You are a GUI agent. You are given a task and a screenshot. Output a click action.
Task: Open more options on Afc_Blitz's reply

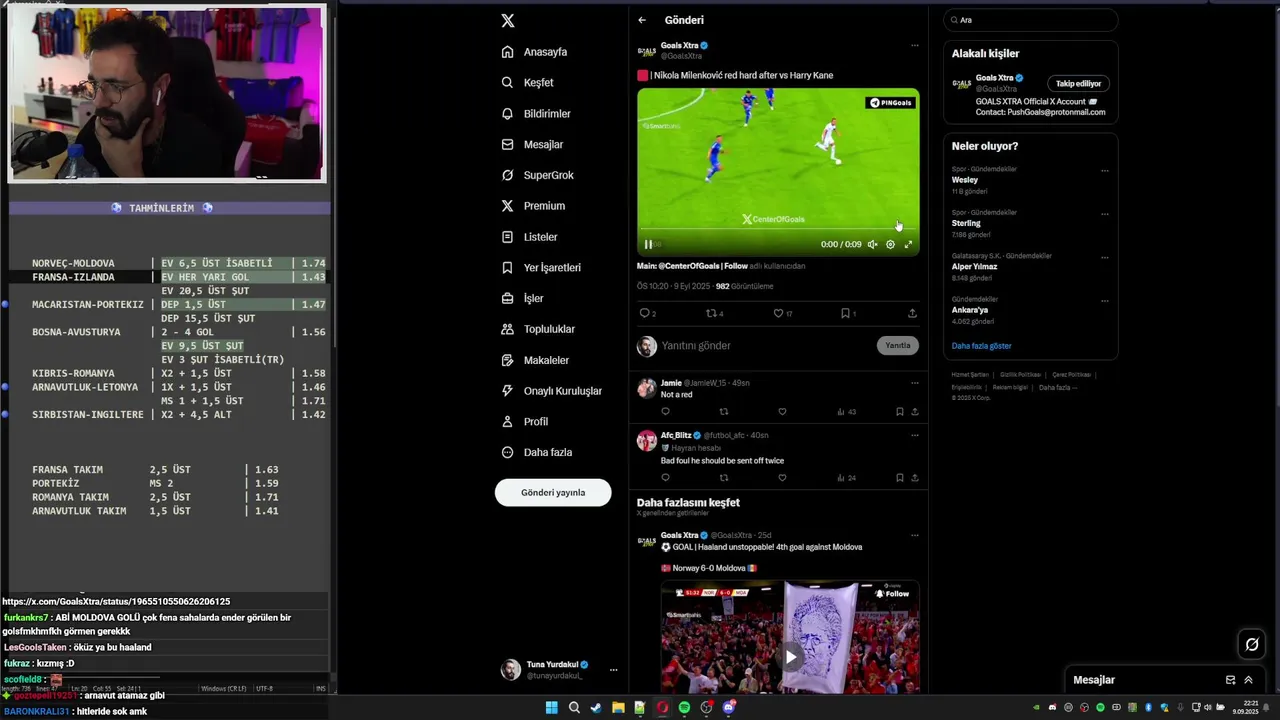914,435
